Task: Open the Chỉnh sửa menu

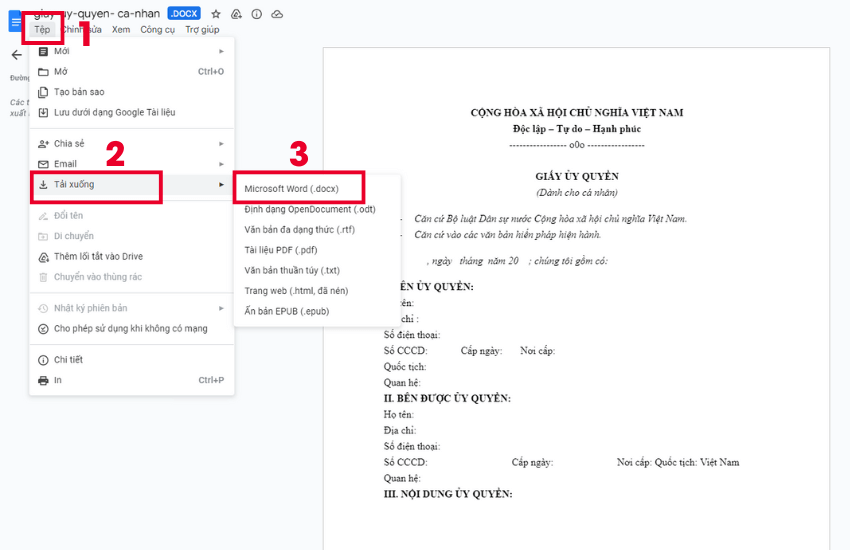Action: tap(81, 29)
